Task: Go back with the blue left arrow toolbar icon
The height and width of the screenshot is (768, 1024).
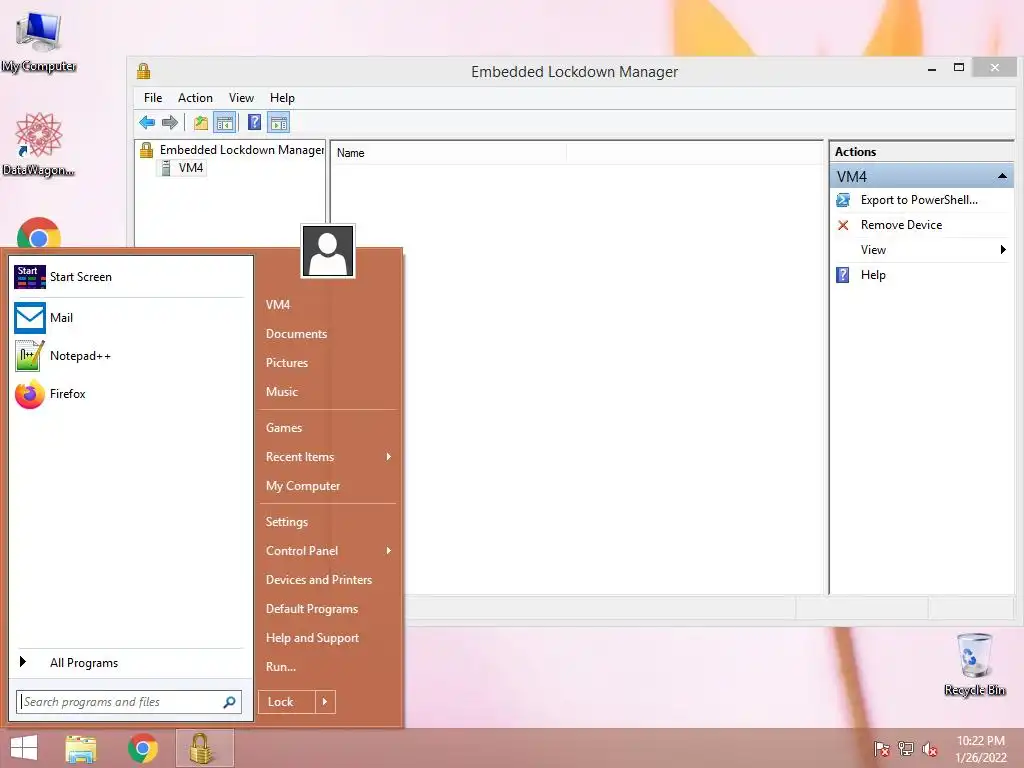Action: click(147, 122)
